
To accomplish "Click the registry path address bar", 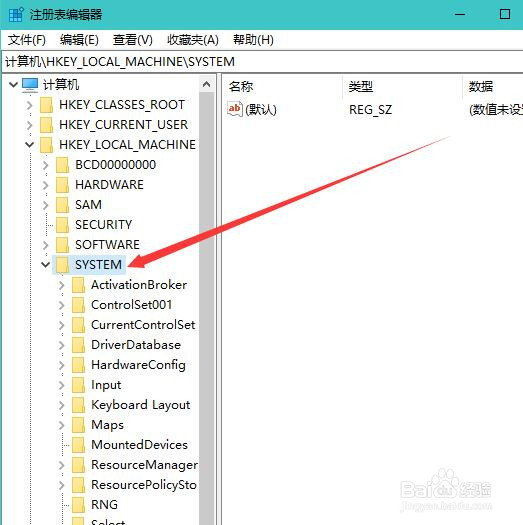I will tap(263, 62).
